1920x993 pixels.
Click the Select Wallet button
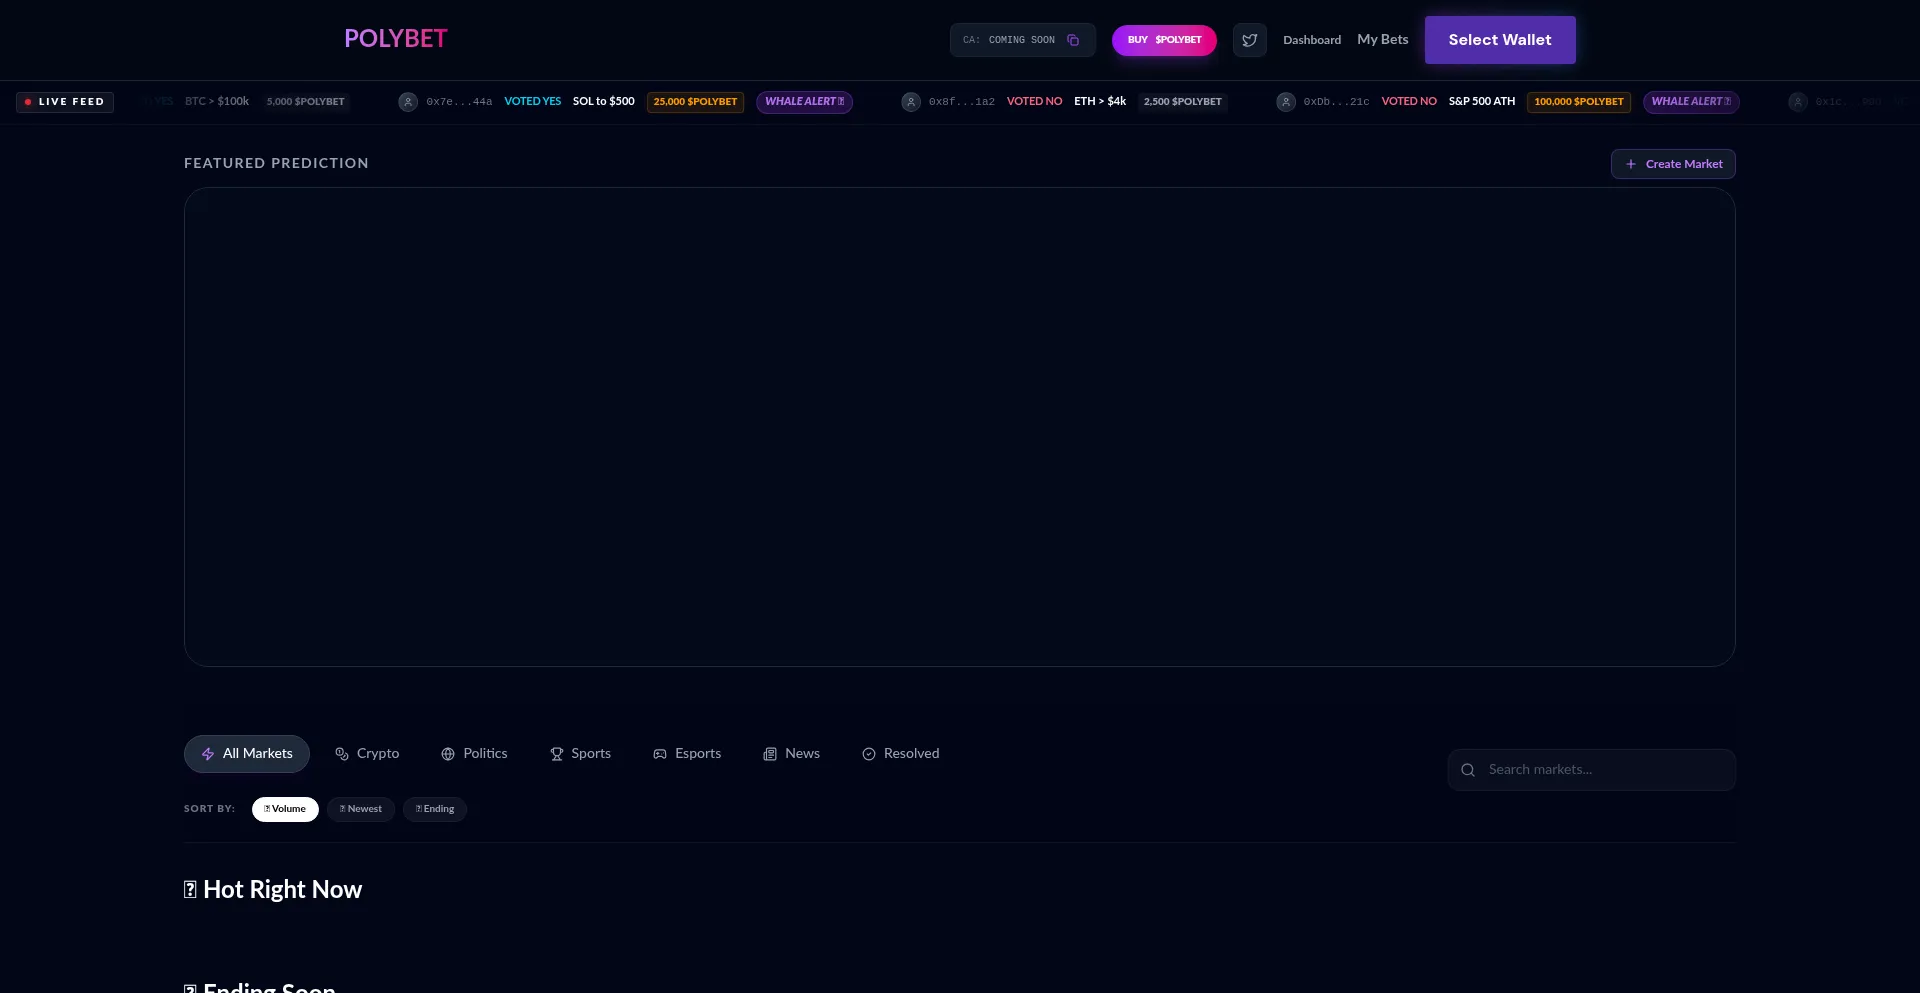pyautogui.click(x=1500, y=40)
